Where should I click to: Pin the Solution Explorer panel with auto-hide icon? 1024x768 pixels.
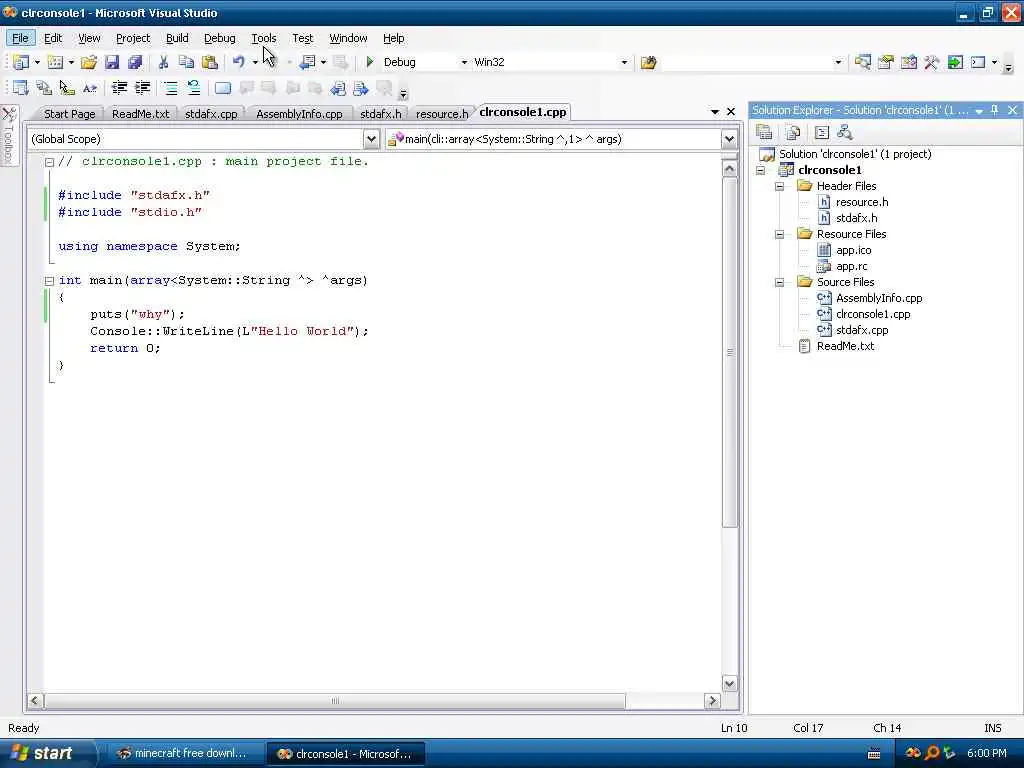[x=995, y=110]
